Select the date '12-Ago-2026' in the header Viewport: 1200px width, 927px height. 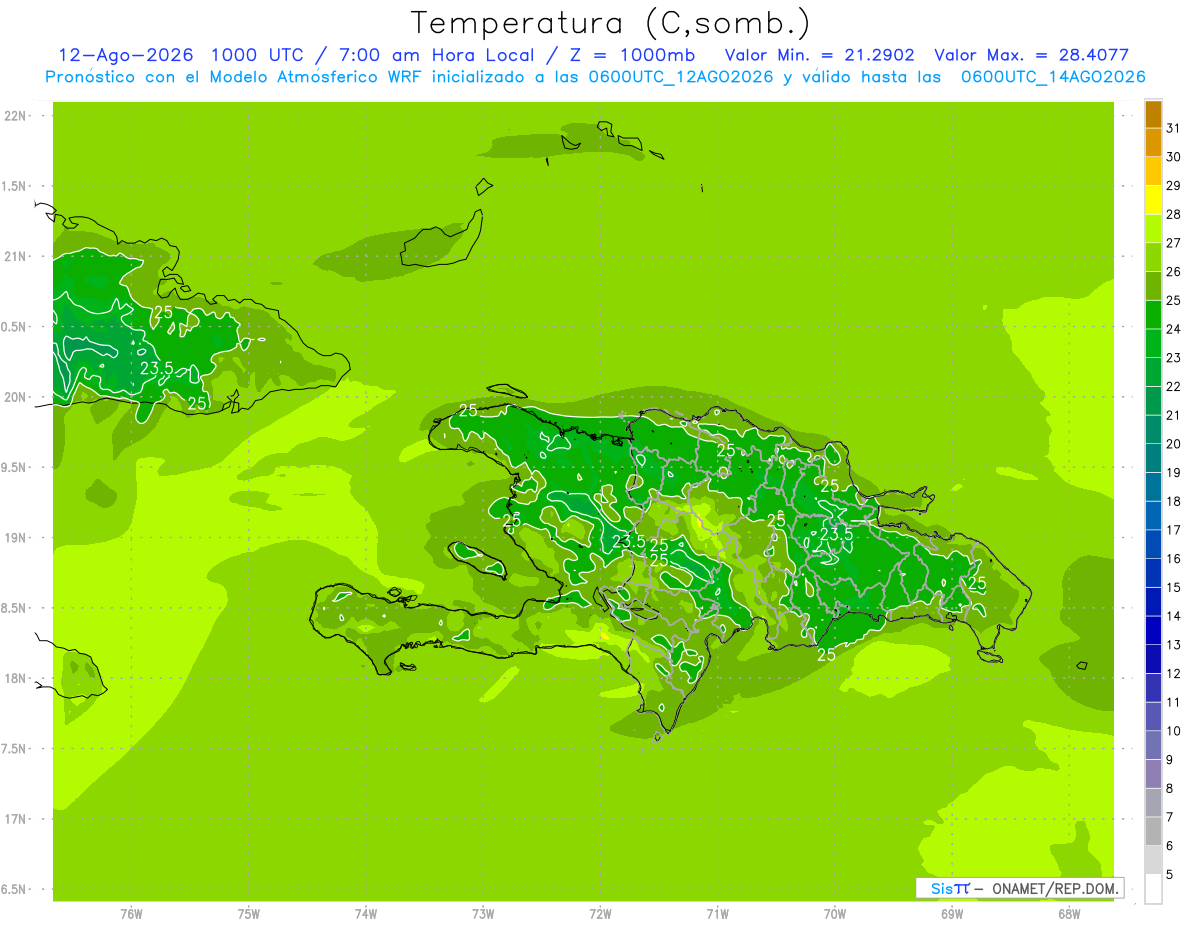125,55
